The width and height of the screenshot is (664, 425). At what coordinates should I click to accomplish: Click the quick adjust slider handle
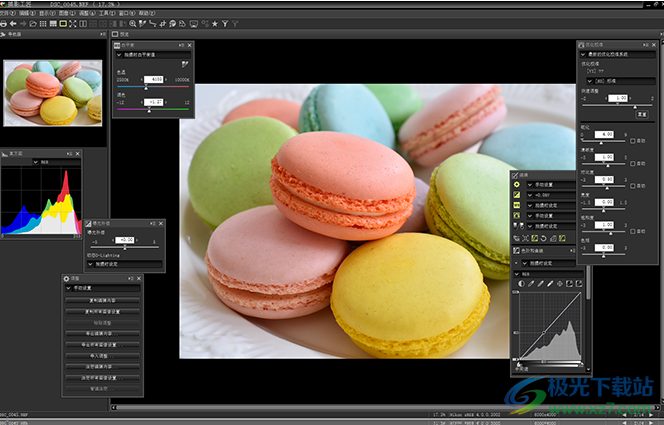pos(635,106)
